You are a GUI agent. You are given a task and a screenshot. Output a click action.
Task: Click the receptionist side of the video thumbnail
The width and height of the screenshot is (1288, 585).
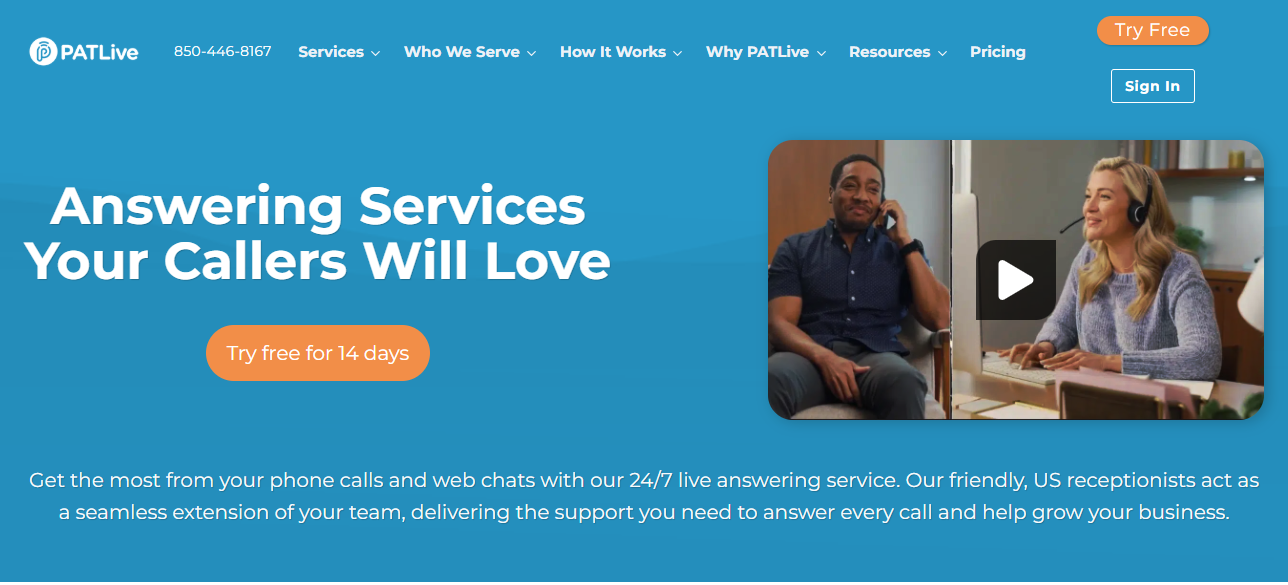[x=1107, y=280]
